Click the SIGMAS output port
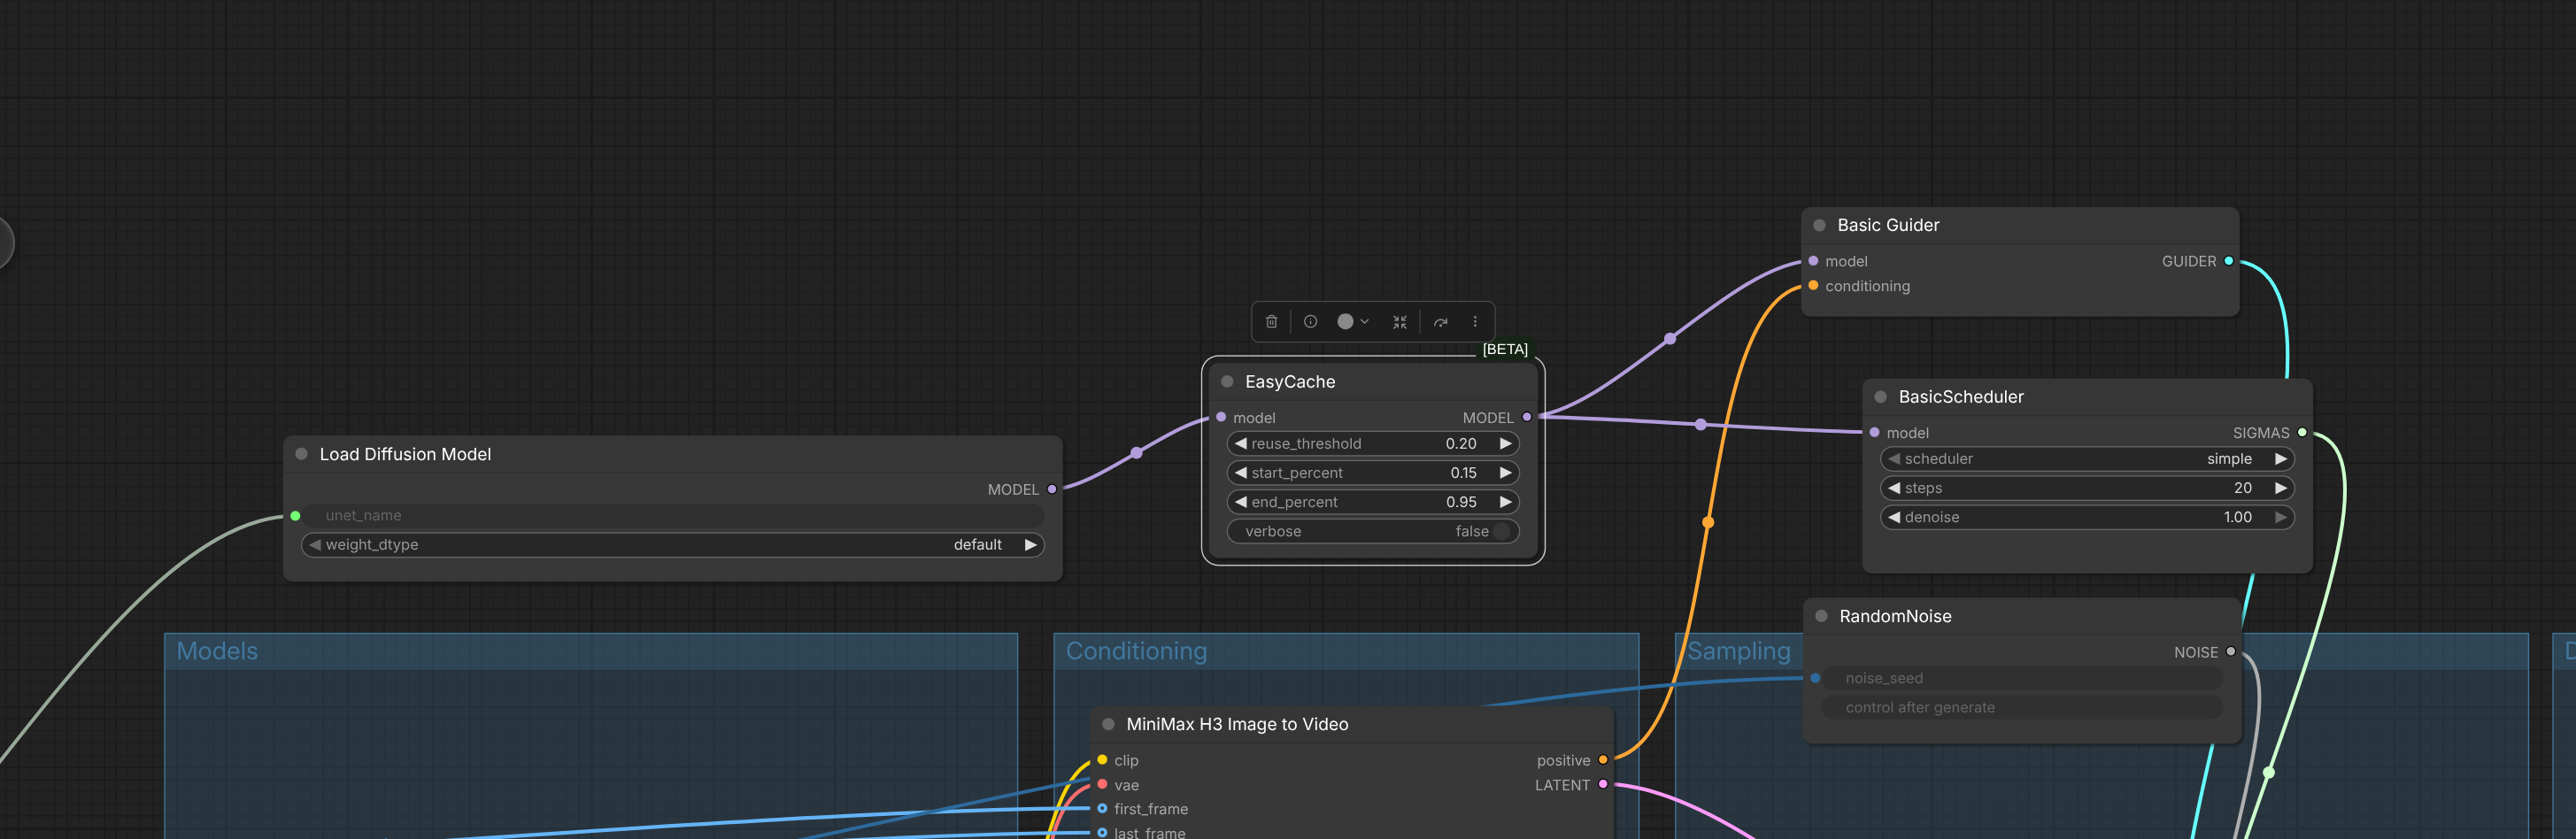The image size is (2576, 839). pos(2302,433)
